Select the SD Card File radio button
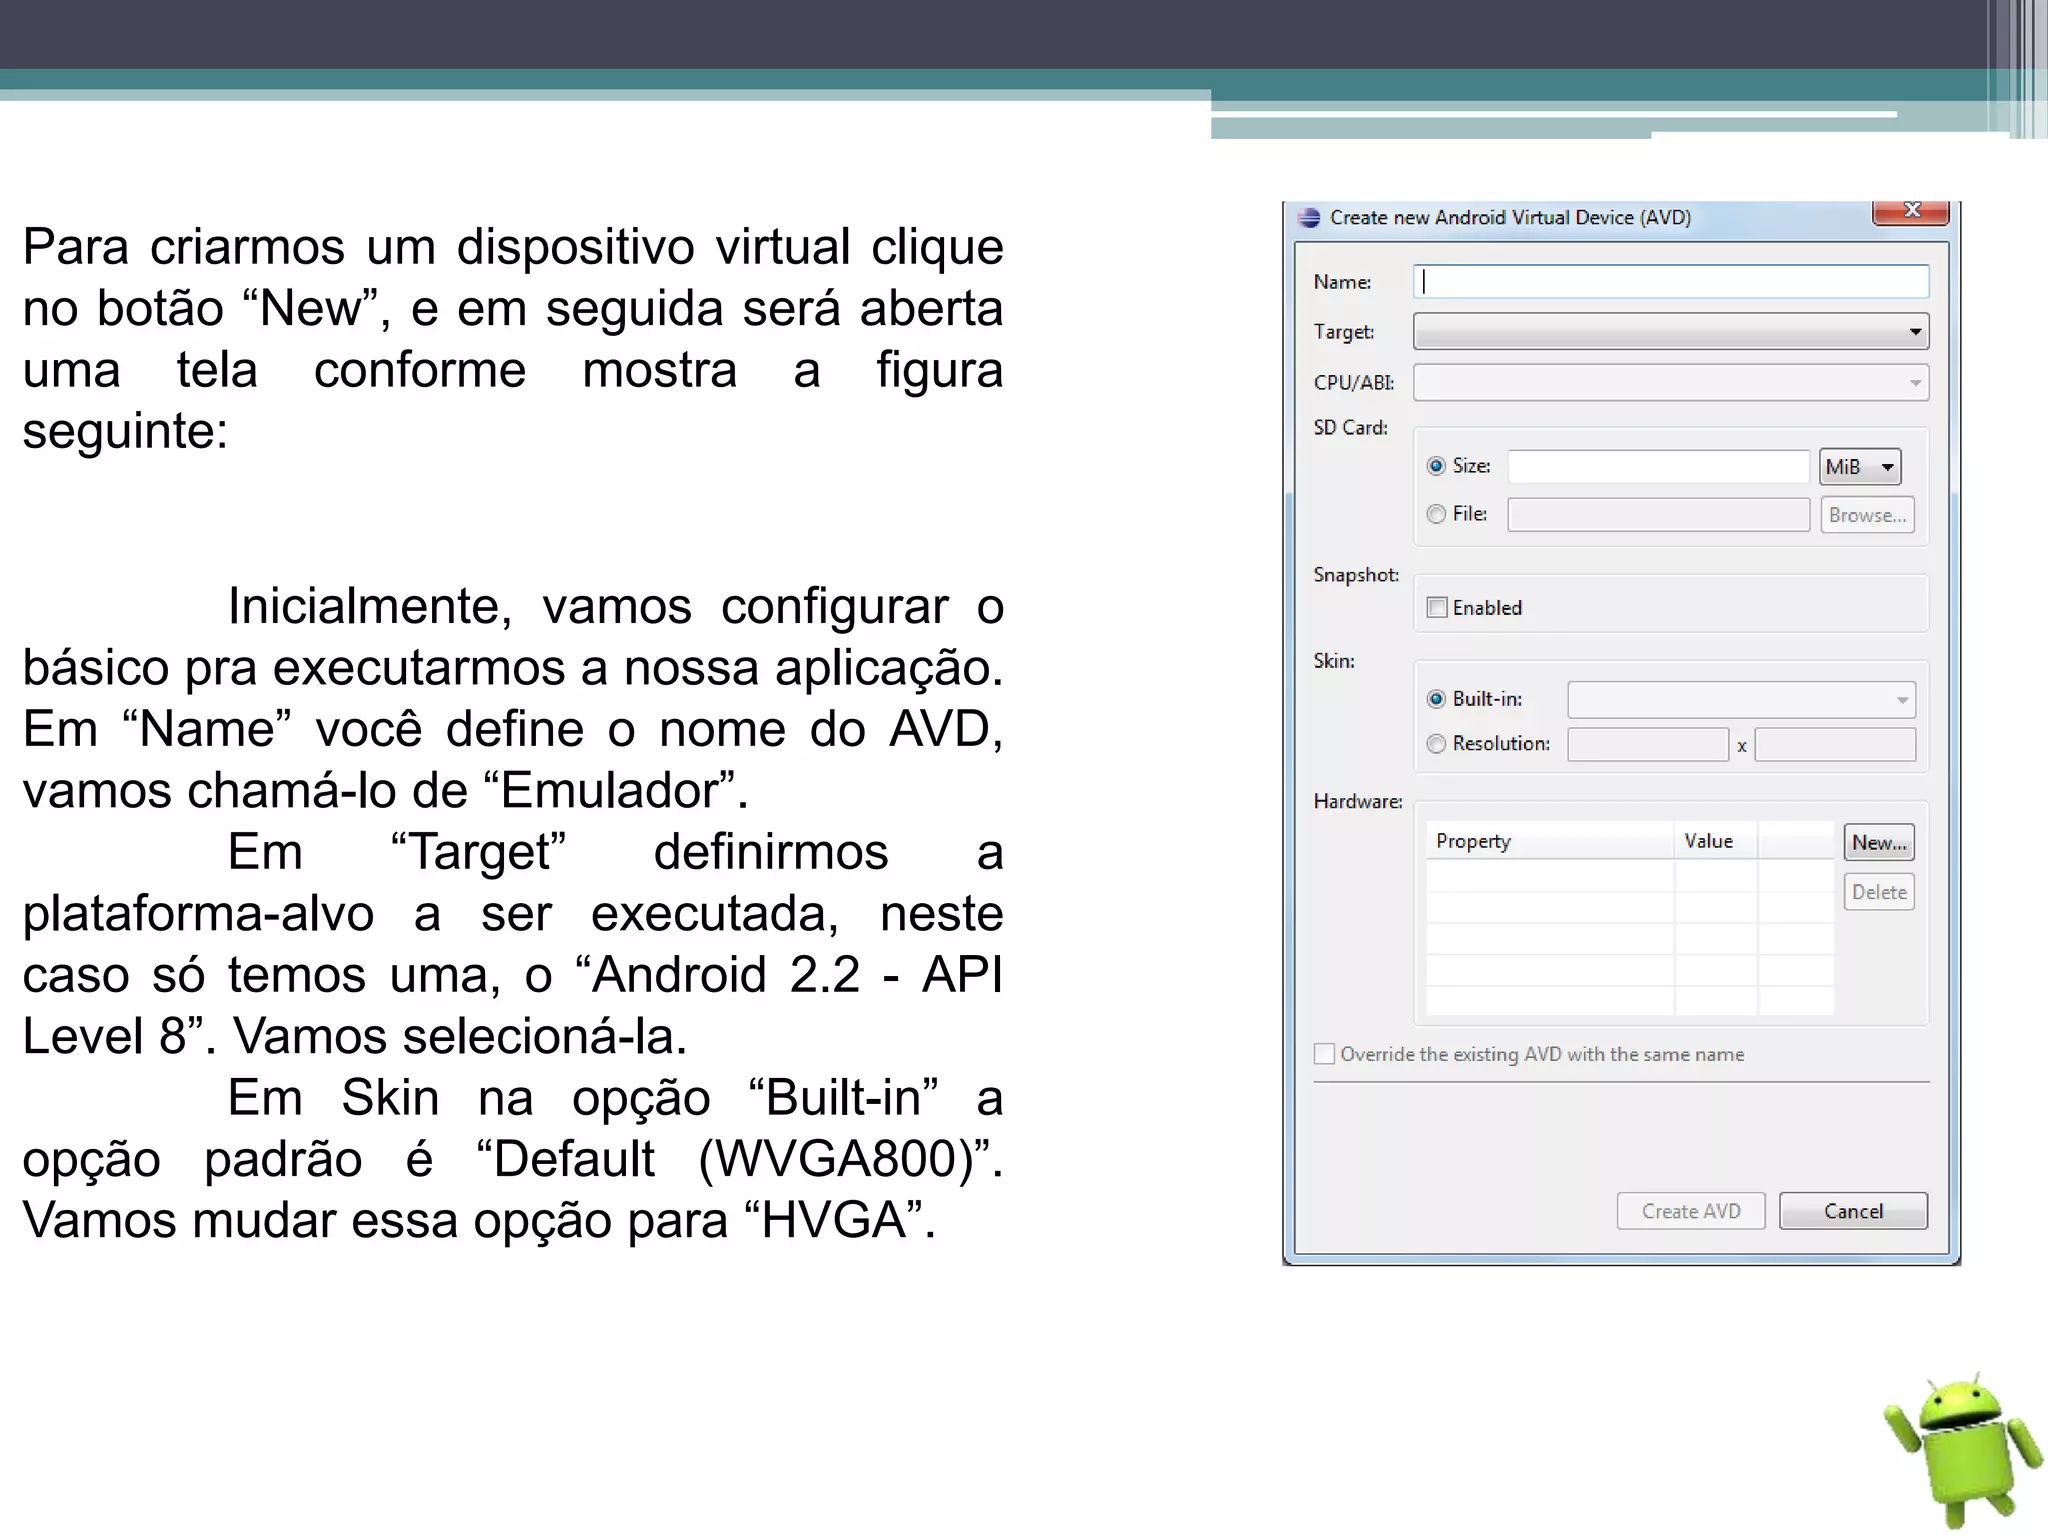This screenshot has height=1536, width=2048. tap(1436, 514)
